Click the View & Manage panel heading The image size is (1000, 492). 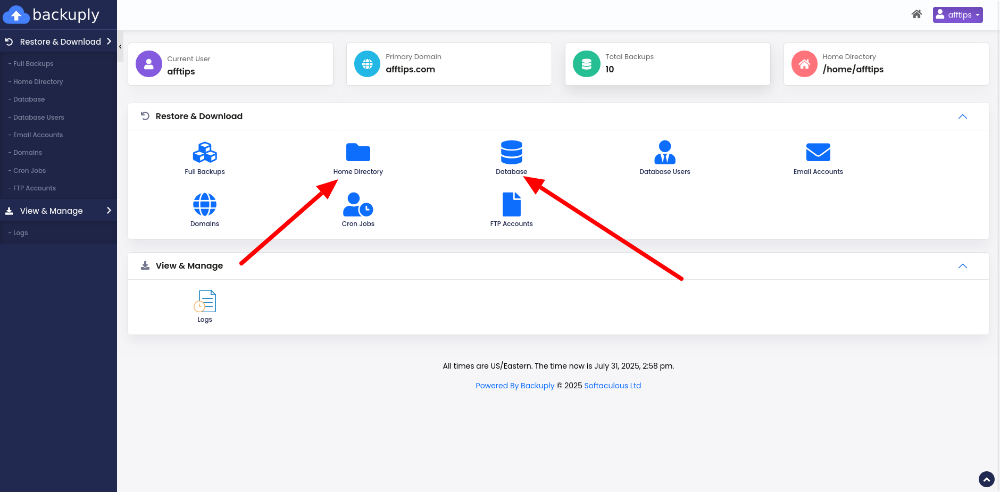(189, 265)
